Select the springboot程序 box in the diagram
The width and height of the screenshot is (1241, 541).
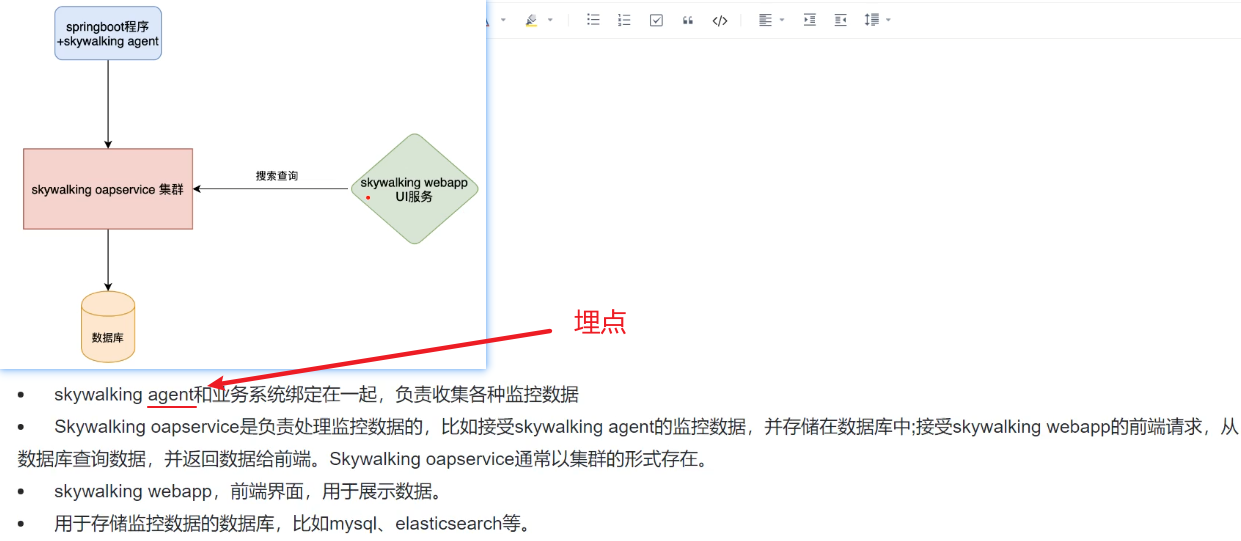tap(108, 34)
